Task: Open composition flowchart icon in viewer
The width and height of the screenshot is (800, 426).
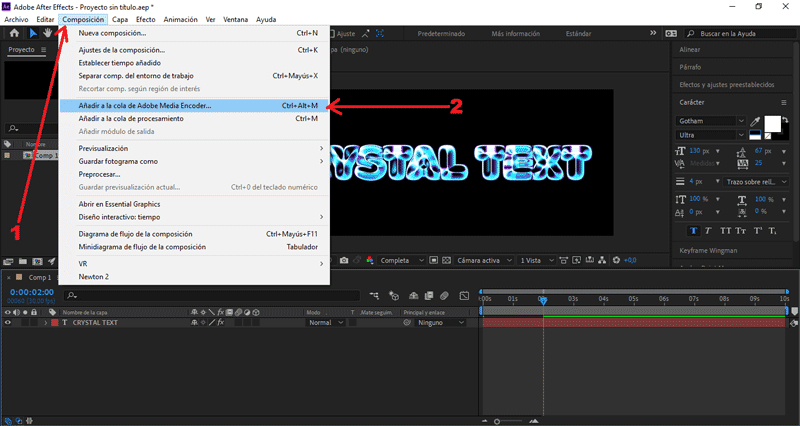Action: [603, 260]
